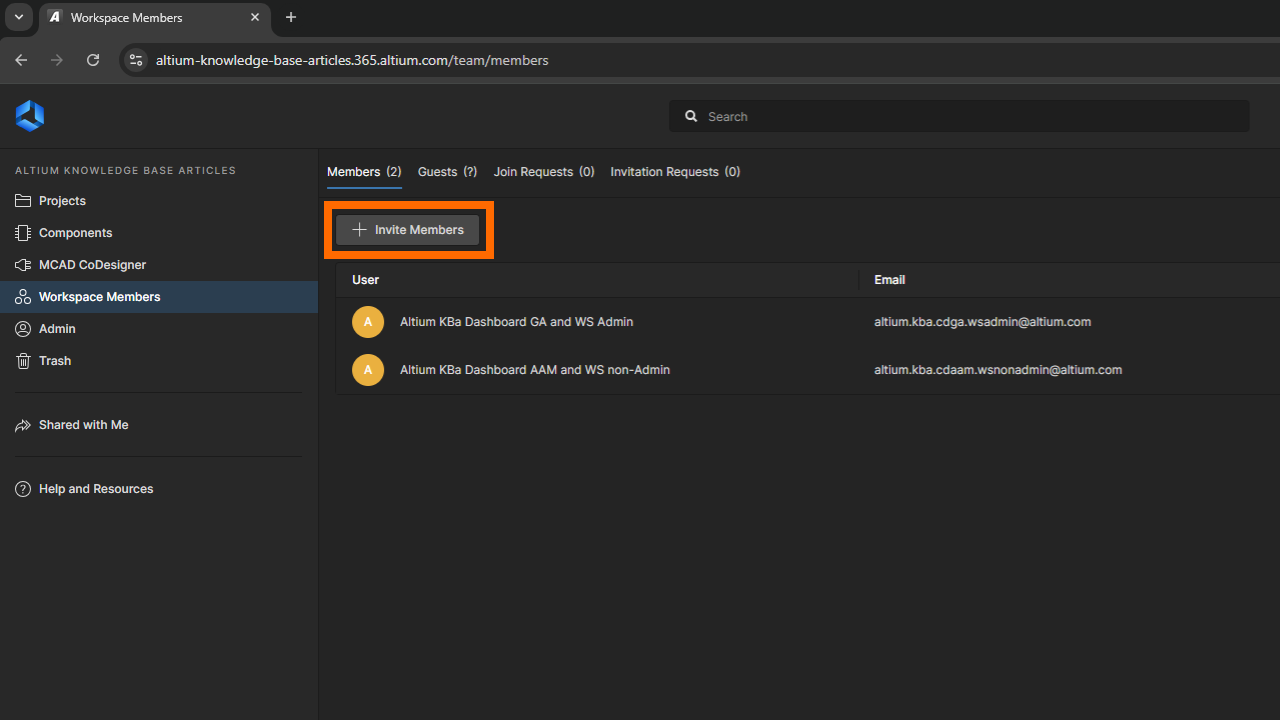Open the Trash folder
Screen dimensions: 1280x720
click(55, 361)
